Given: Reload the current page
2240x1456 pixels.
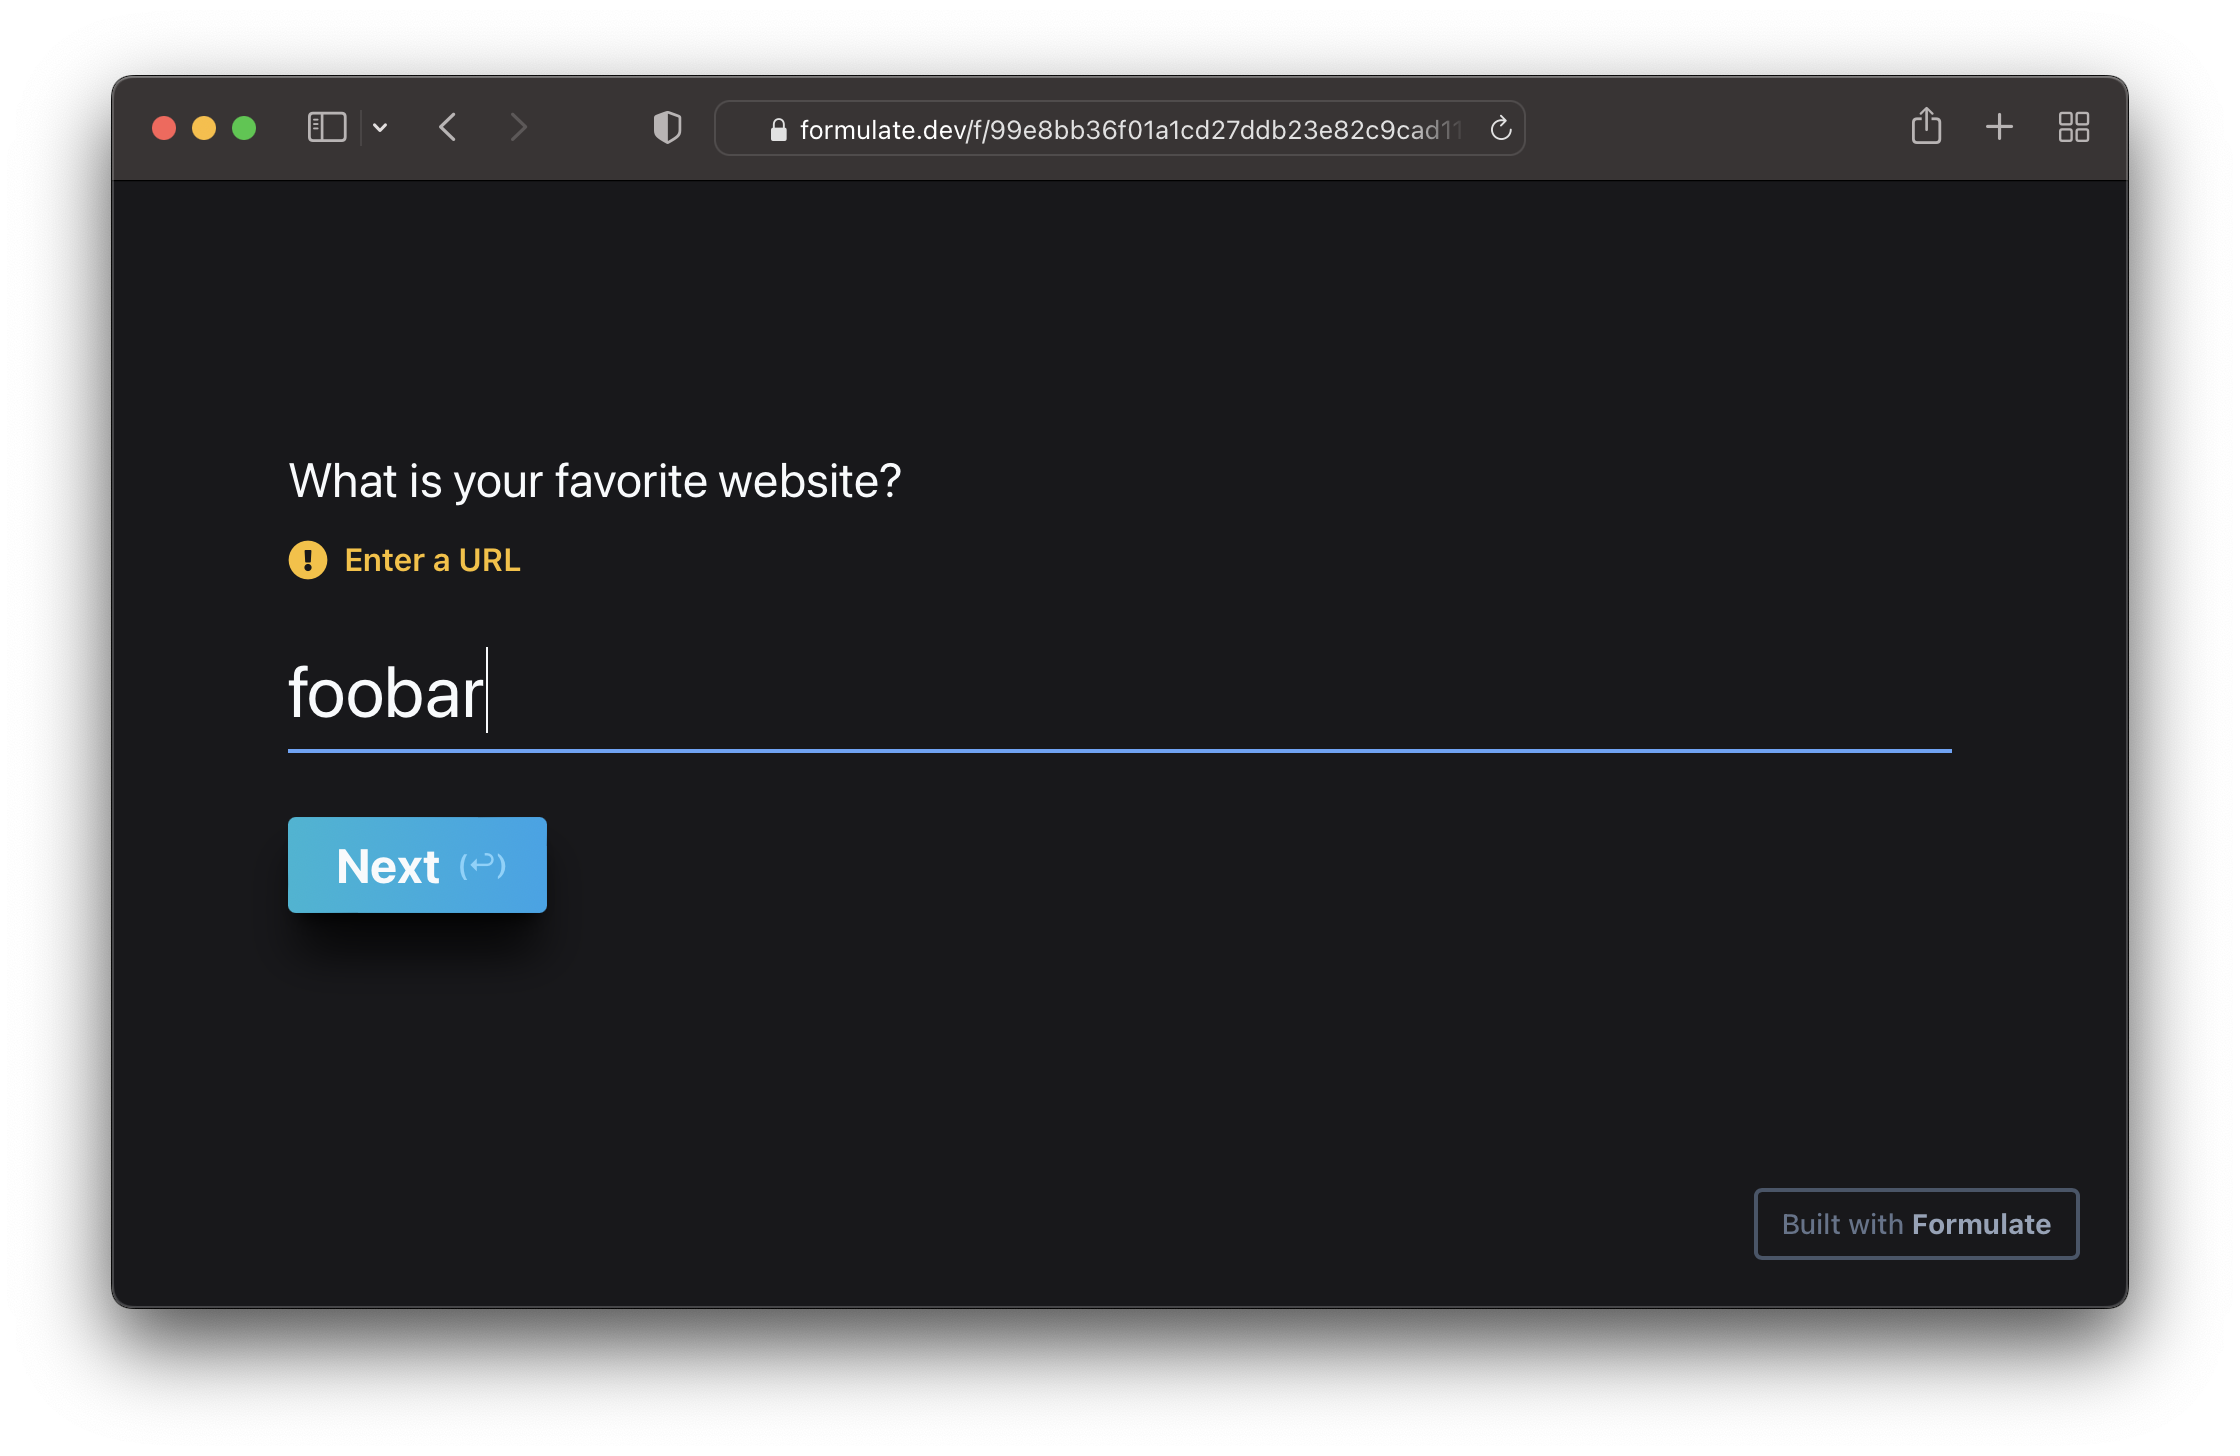Looking at the screenshot, I should pyautogui.click(x=1500, y=128).
